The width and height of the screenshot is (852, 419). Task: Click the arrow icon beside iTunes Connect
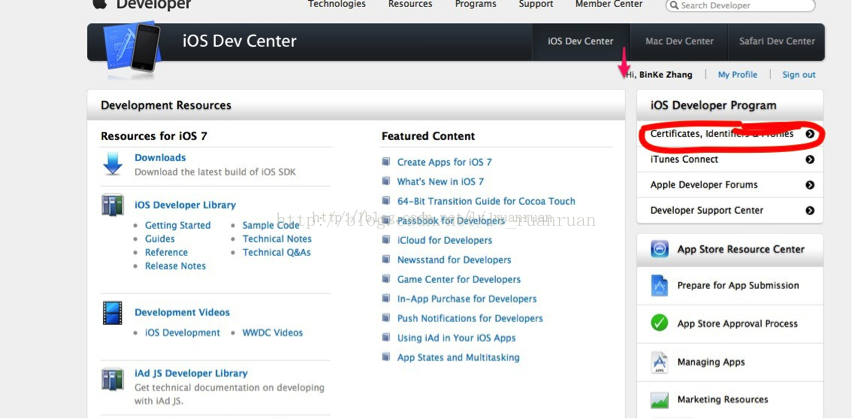pos(810,159)
